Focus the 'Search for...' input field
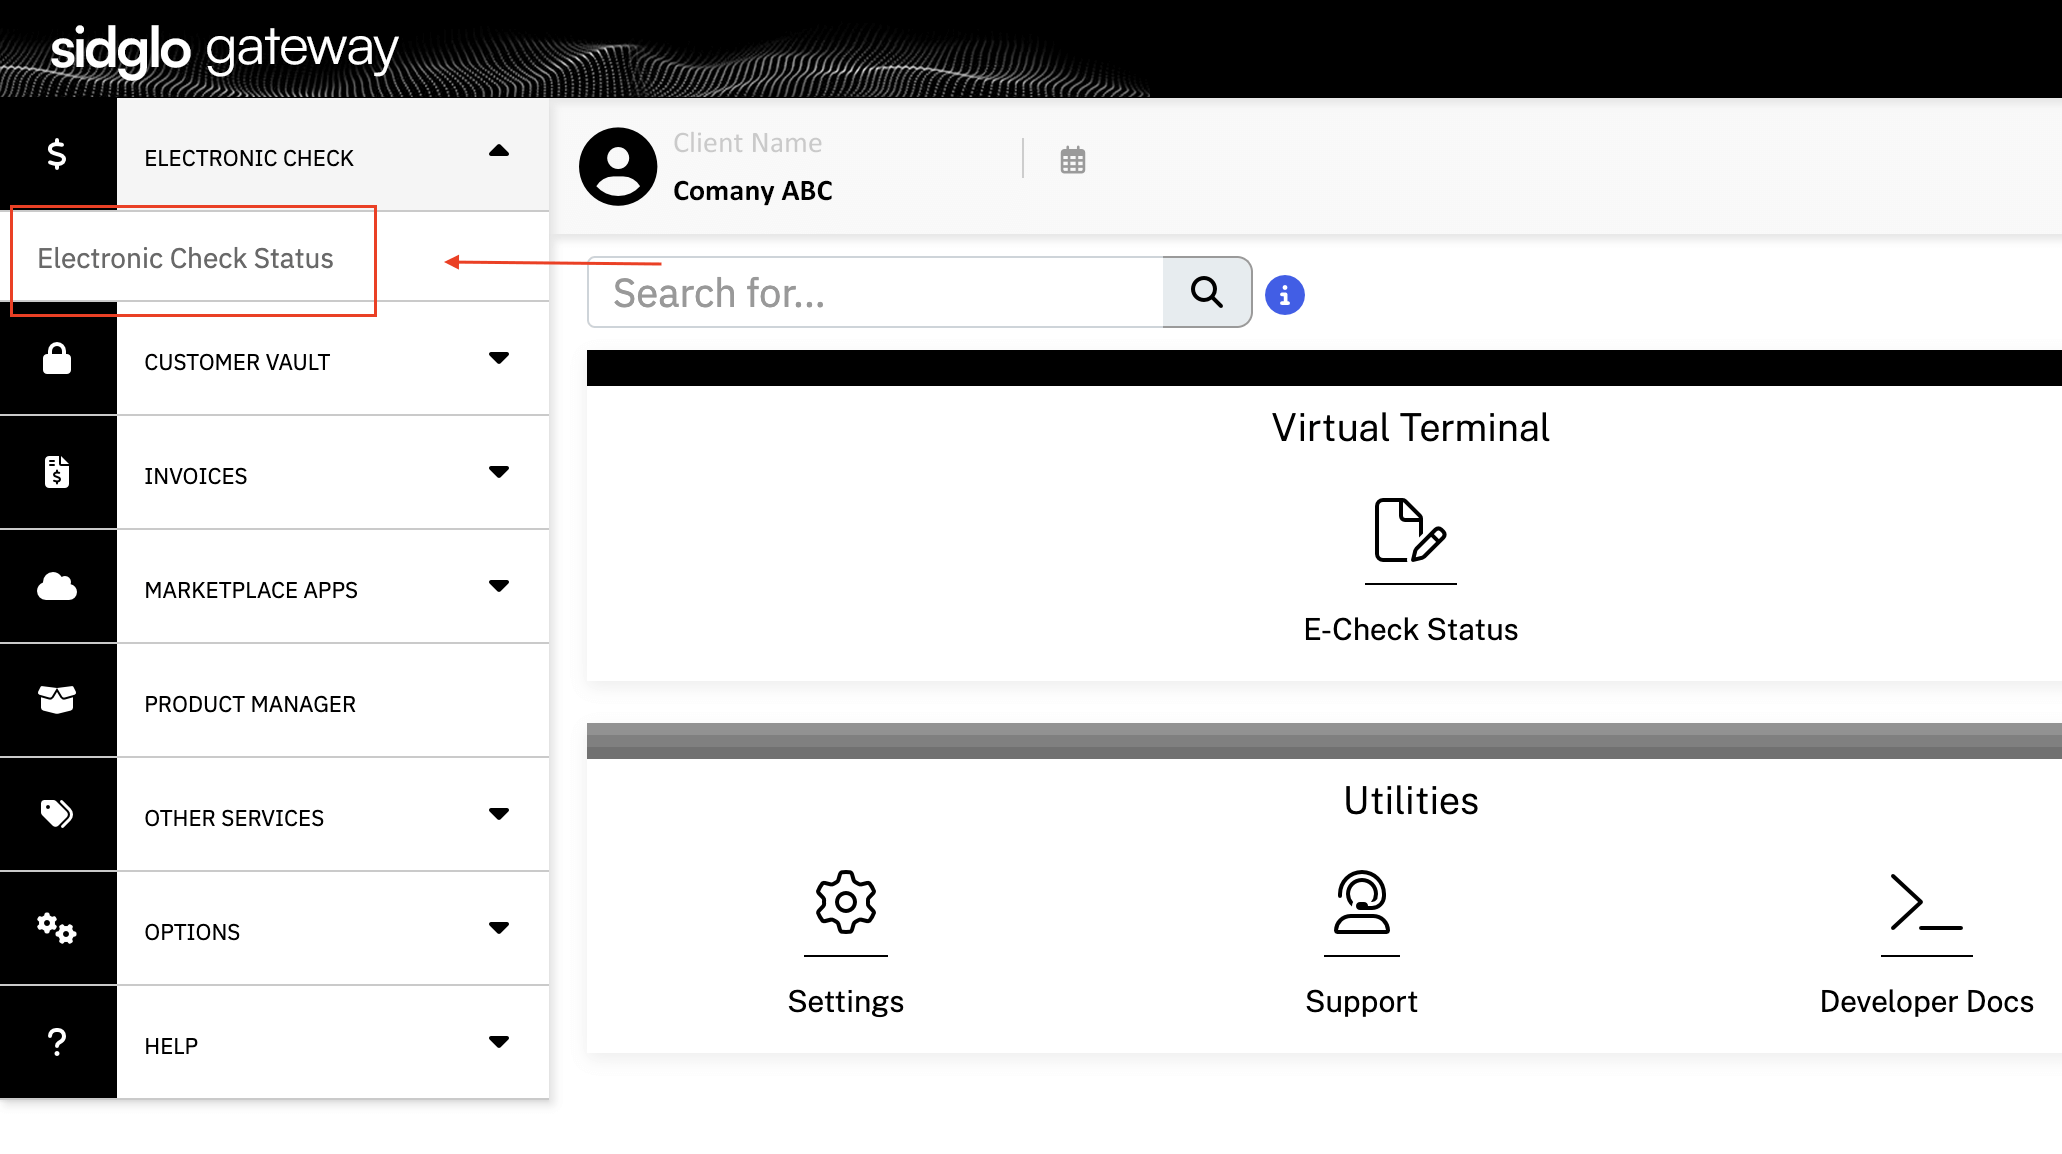The width and height of the screenshot is (2062, 1154). [875, 292]
